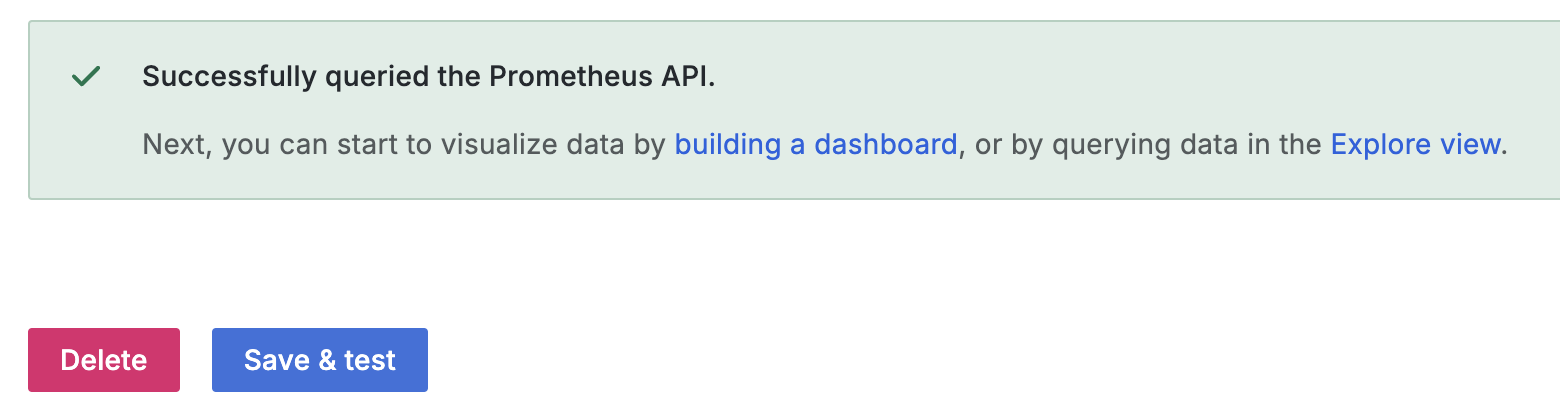Test the data source with Save & test
The width and height of the screenshot is (1560, 412).
[x=320, y=360]
